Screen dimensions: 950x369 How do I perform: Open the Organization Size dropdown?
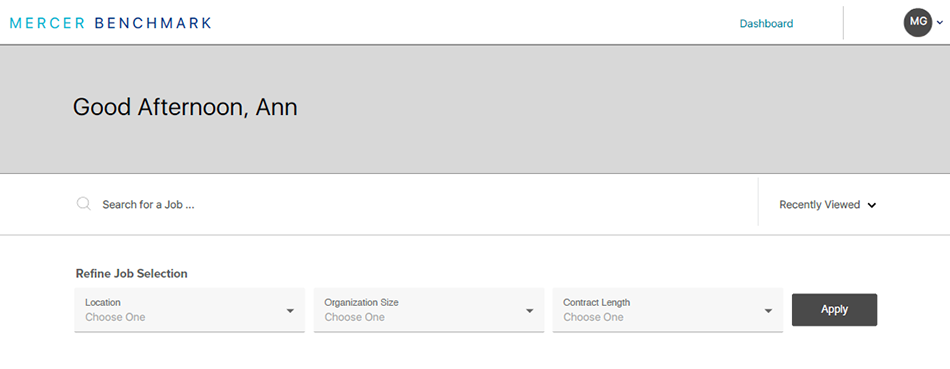click(428, 310)
